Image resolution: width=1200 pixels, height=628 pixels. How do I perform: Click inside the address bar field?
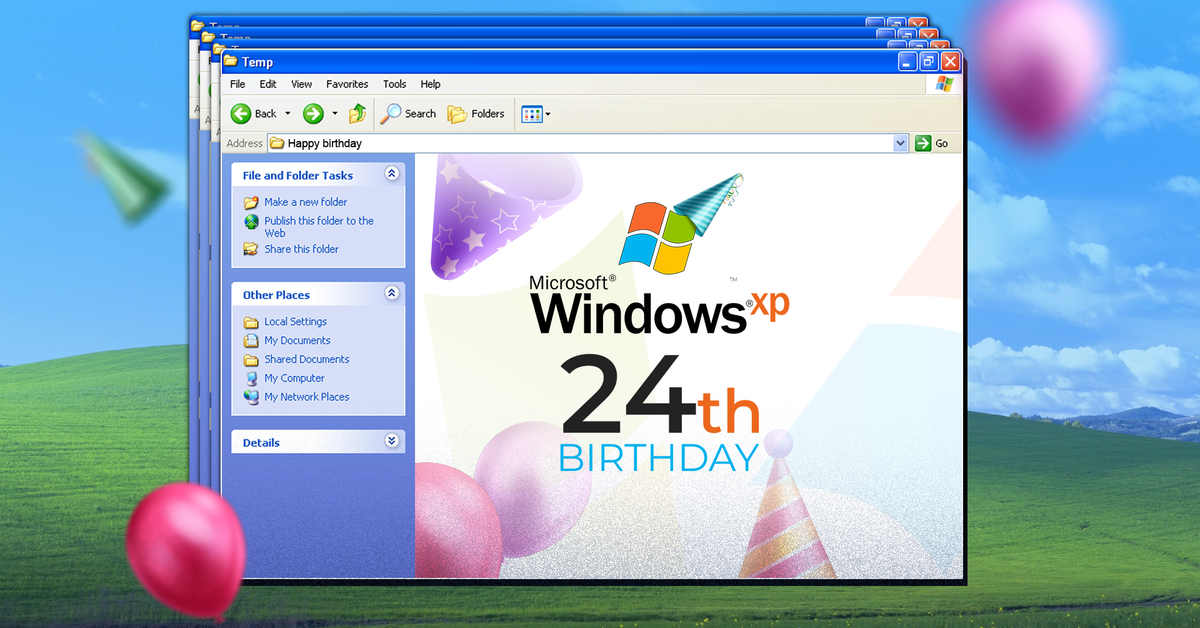click(500, 143)
